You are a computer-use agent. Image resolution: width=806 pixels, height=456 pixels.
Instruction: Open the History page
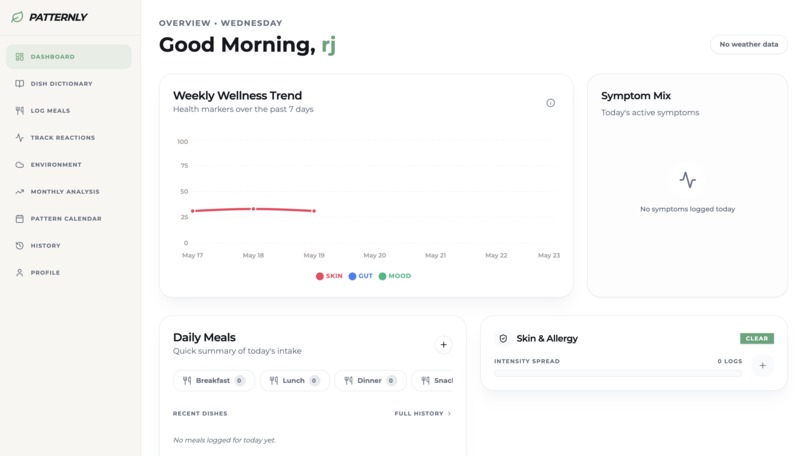tap(69, 245)
